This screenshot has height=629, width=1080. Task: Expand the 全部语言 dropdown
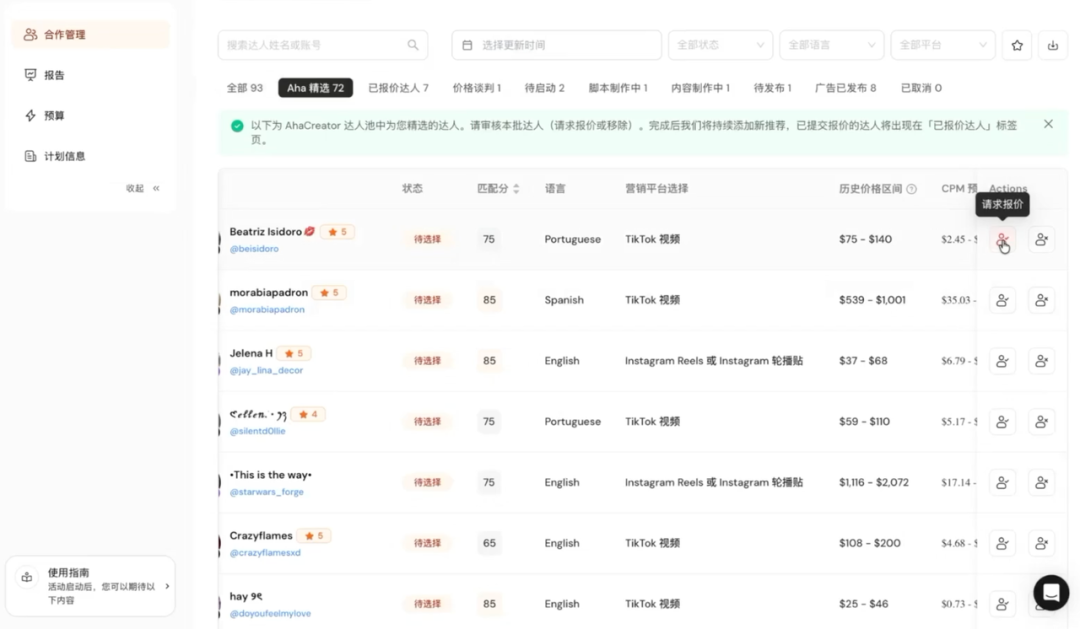[x=831, y=45]
